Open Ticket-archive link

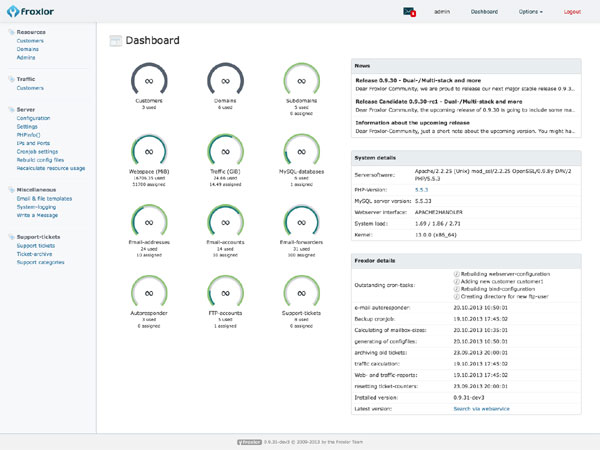(34, 254)
